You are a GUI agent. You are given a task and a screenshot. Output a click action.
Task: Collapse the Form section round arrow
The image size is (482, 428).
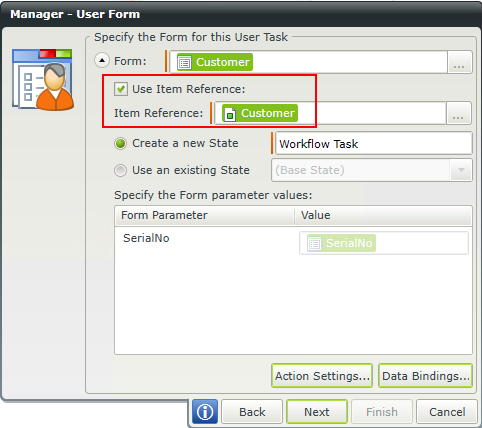tap(102, 61)
